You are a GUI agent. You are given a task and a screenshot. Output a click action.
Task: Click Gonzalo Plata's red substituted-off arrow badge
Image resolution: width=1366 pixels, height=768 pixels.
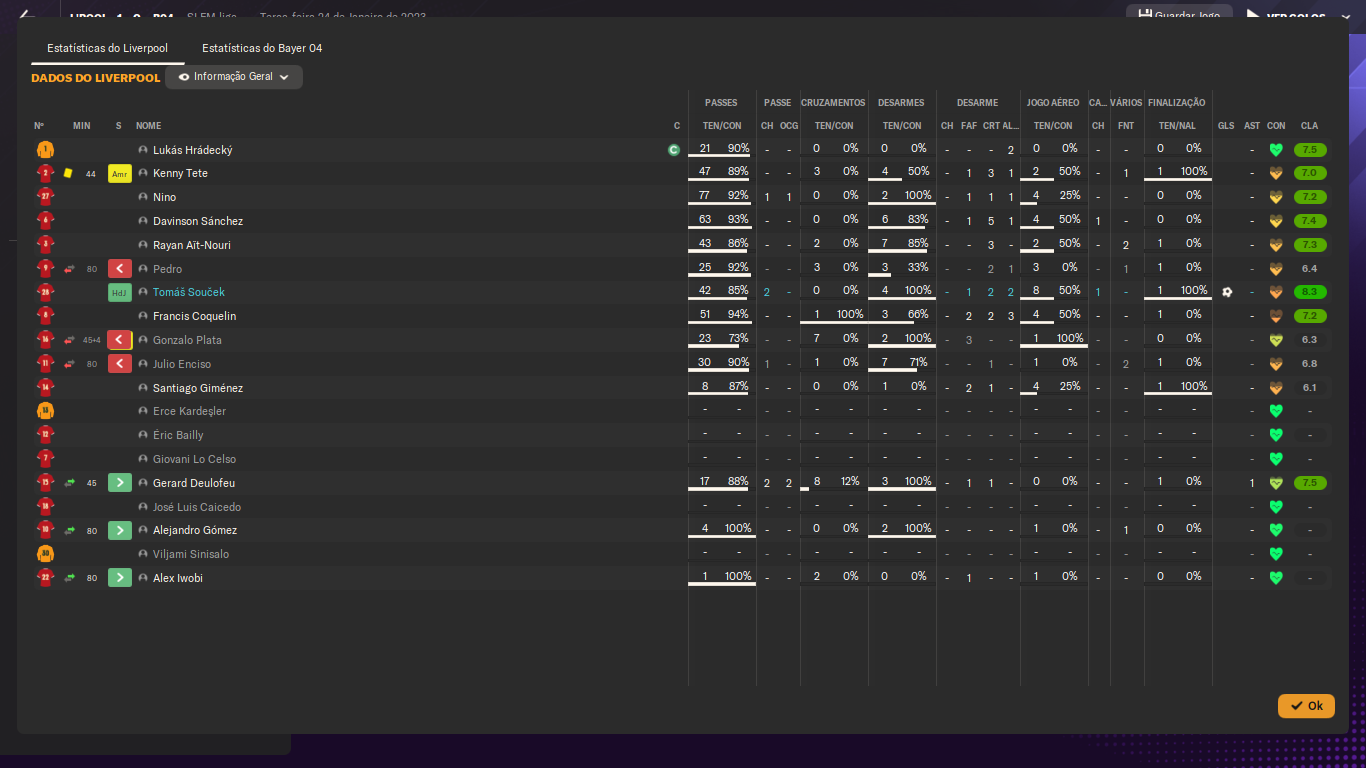pos(120,340)
